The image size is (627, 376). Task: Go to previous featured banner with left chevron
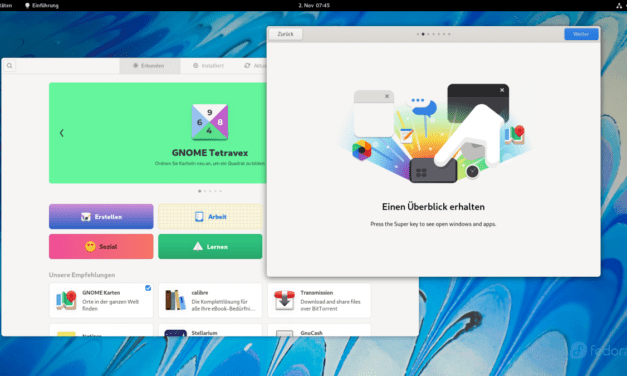62,133
